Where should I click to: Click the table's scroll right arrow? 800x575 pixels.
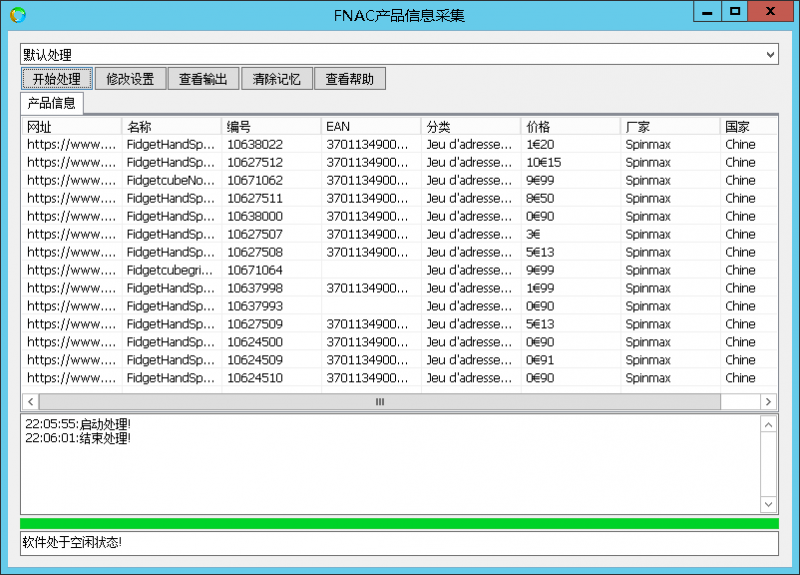(768, 402)
